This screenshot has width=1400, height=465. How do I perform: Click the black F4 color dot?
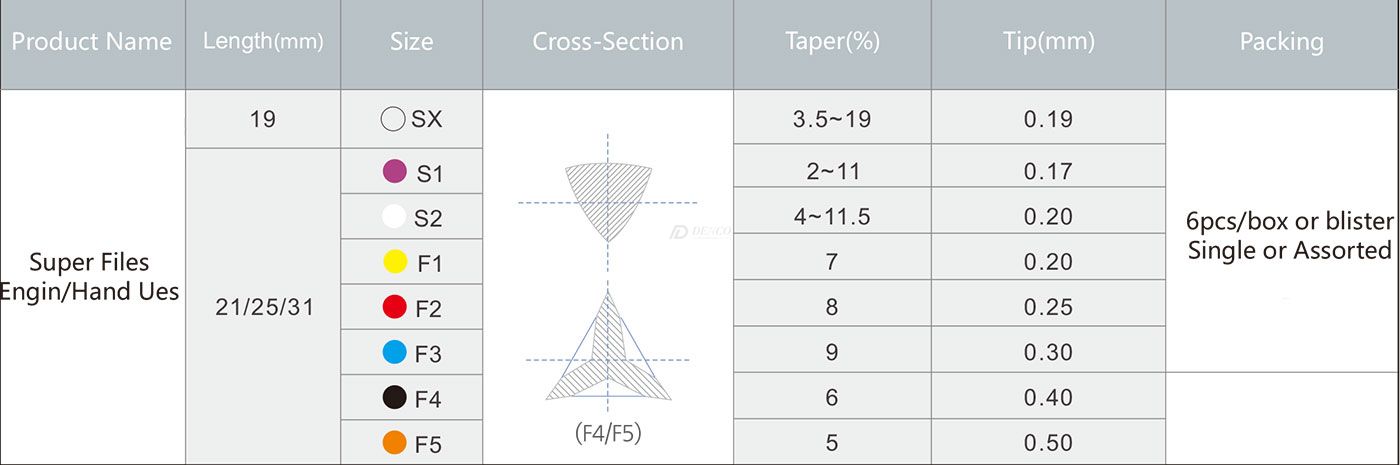click(395, 397)
